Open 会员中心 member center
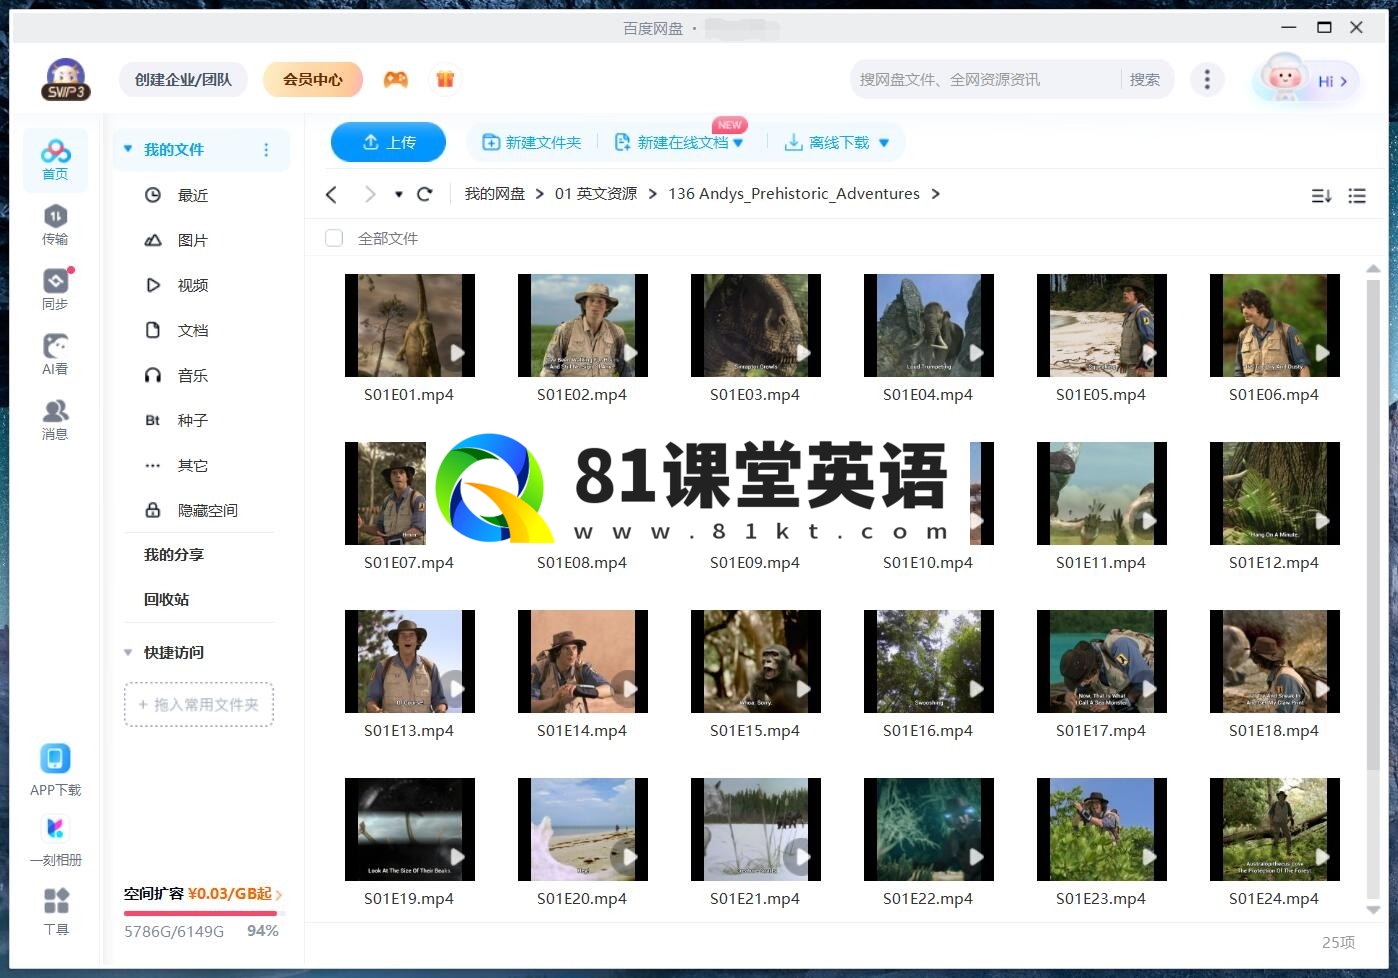Image resolution: width=1398 pixels, height=978 pixels. 313,79
